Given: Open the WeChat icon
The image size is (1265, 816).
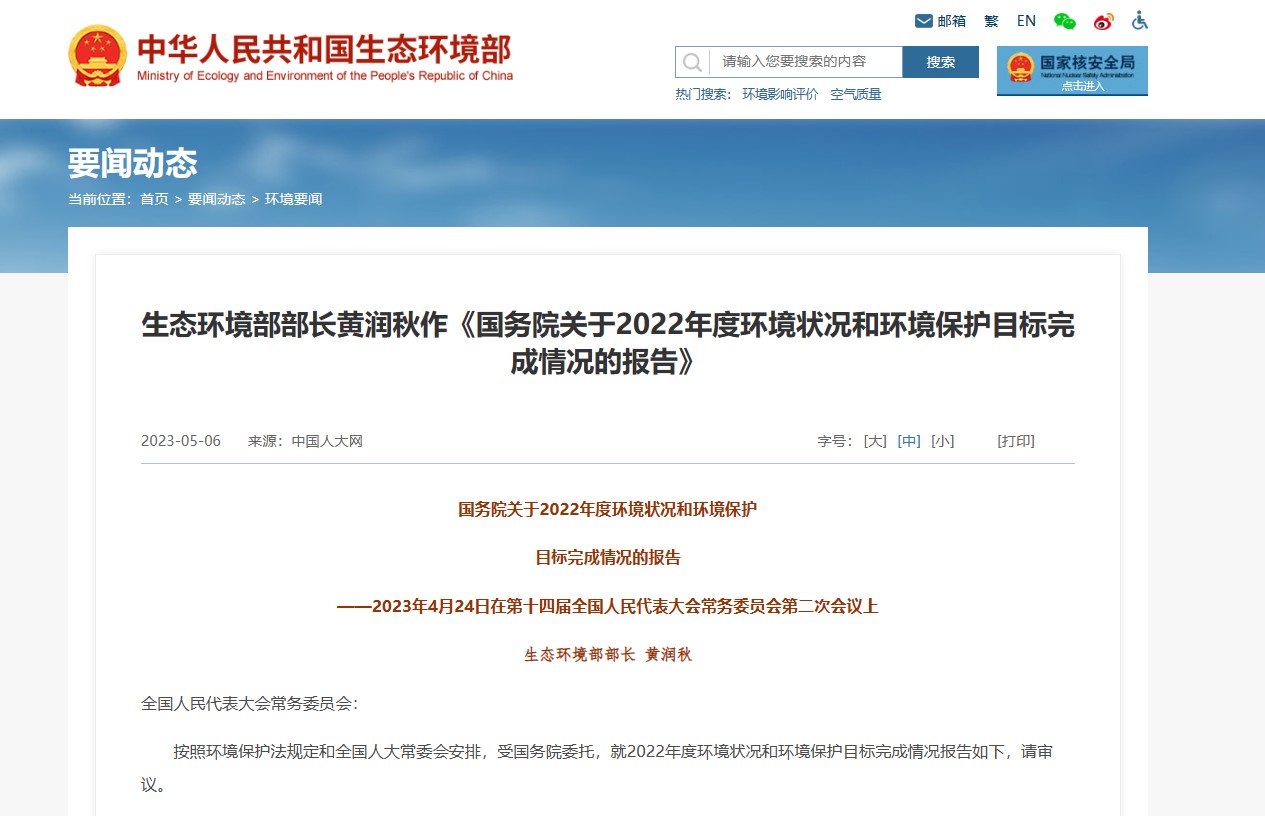Looking at the screenshot, I should [1065, 21].
